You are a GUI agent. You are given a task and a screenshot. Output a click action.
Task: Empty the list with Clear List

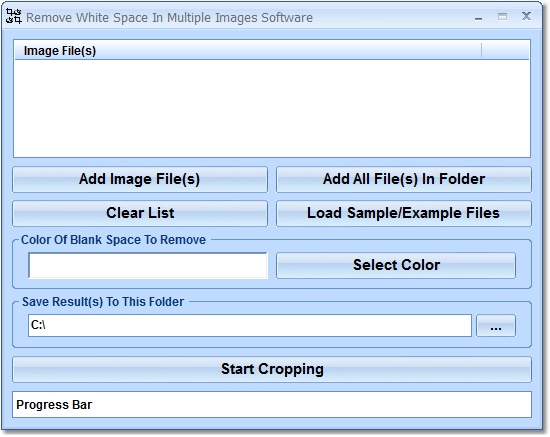coord(140,213)
